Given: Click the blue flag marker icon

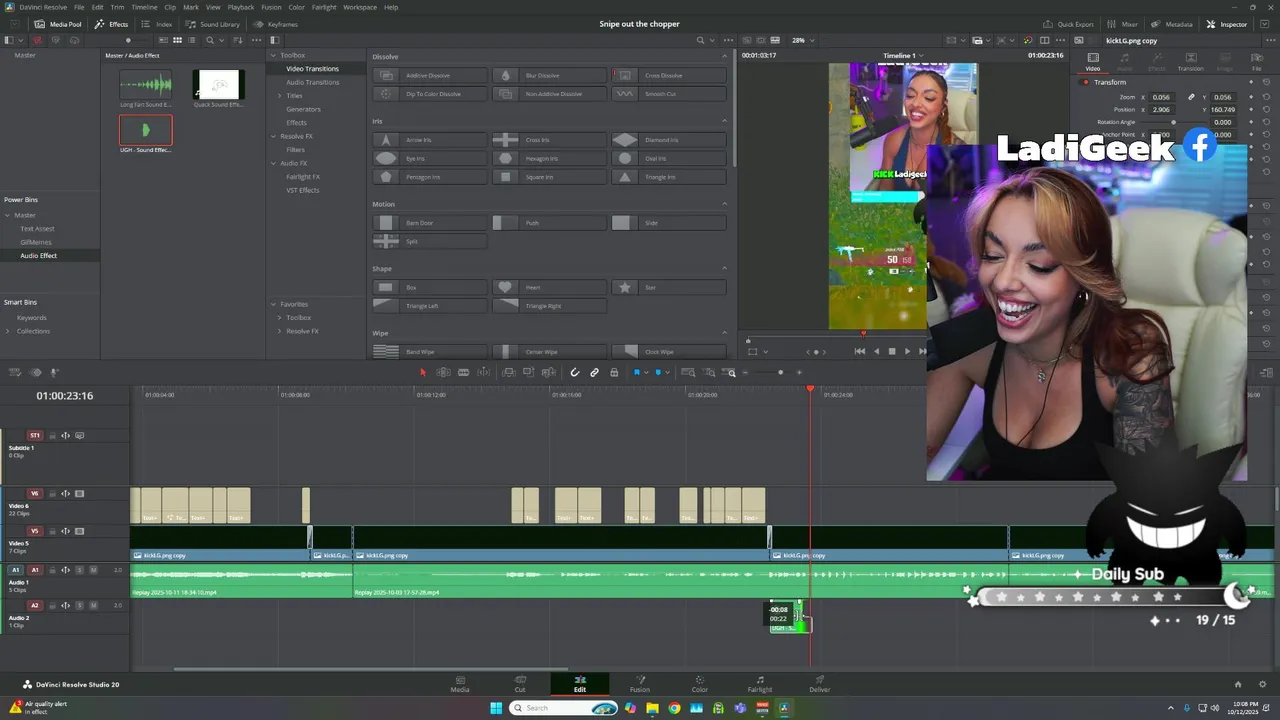Looking at the screenshot, I should (x=637, y=372).
